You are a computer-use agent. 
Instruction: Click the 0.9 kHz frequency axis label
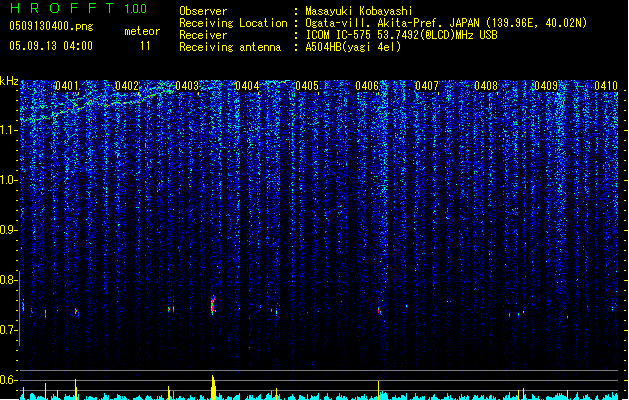pyautogui.click(x=8, y=230)
